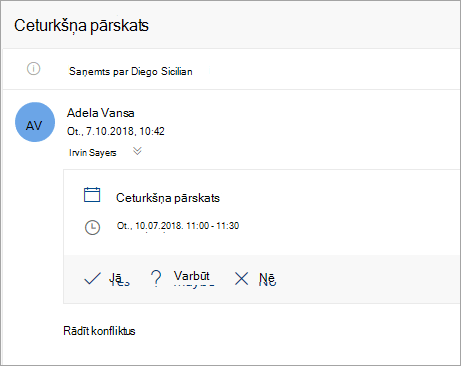Click recipient 'Irvin Sayers'
Image resolution: width=461 pixels, height=366 pixels.
click(93, 153)
